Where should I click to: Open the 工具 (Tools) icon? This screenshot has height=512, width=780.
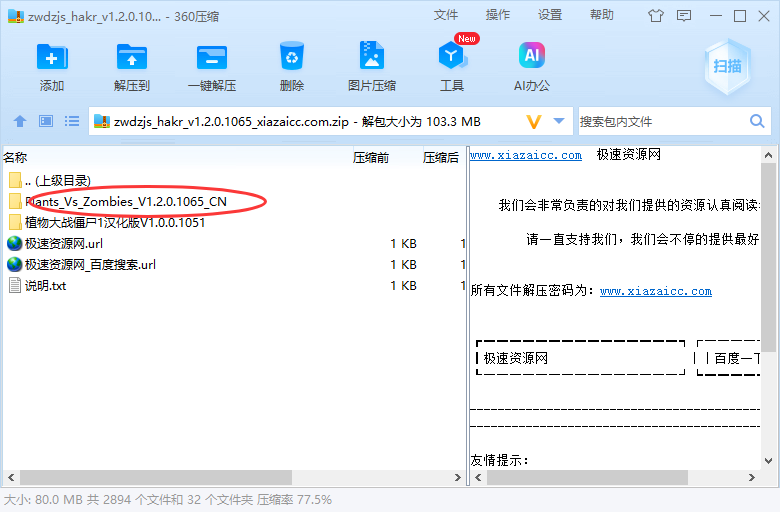point(452,67)
